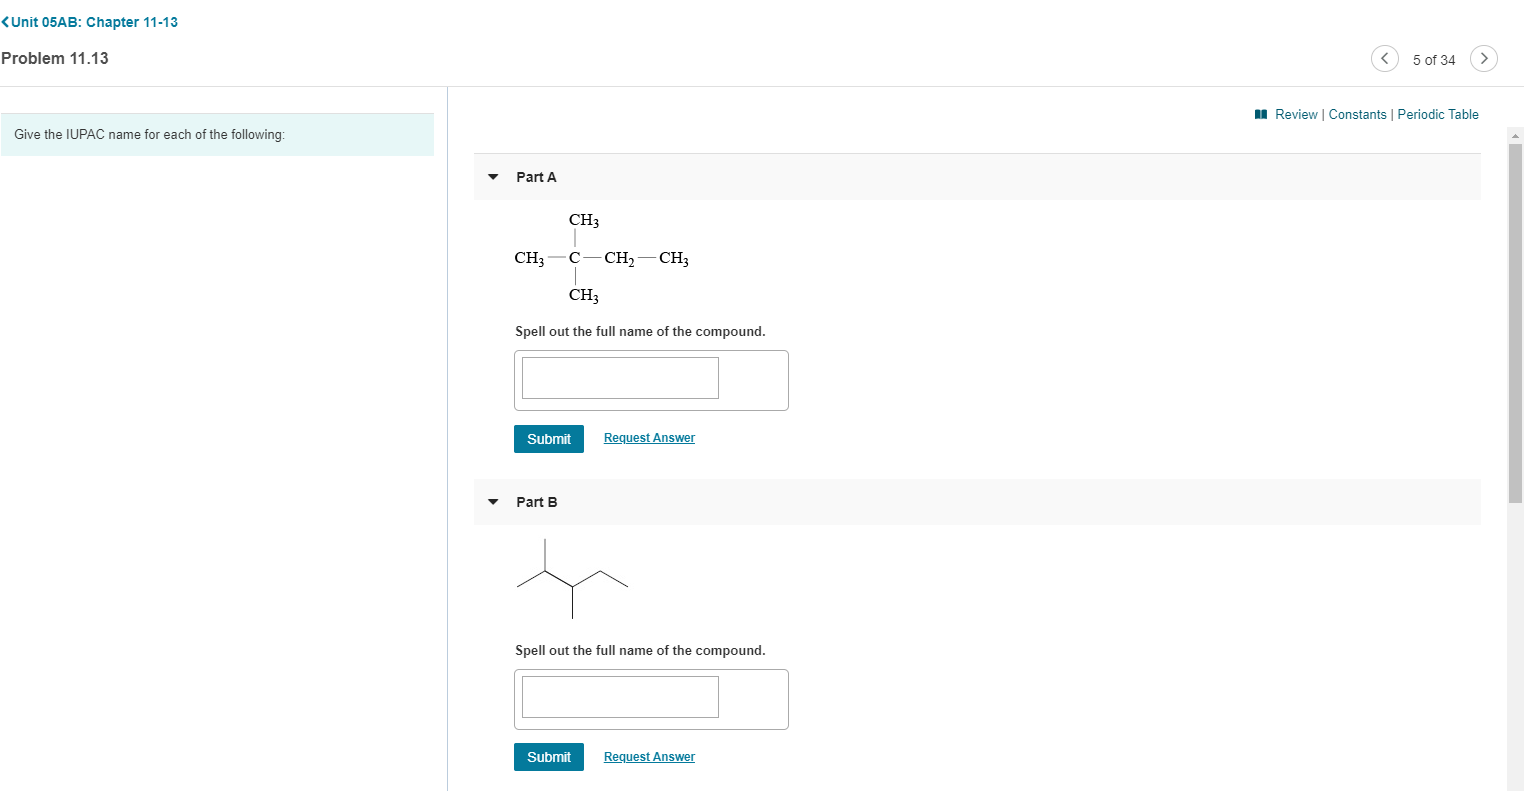Click the back chevron beside Unit 05AB

(x=6, y=21)
